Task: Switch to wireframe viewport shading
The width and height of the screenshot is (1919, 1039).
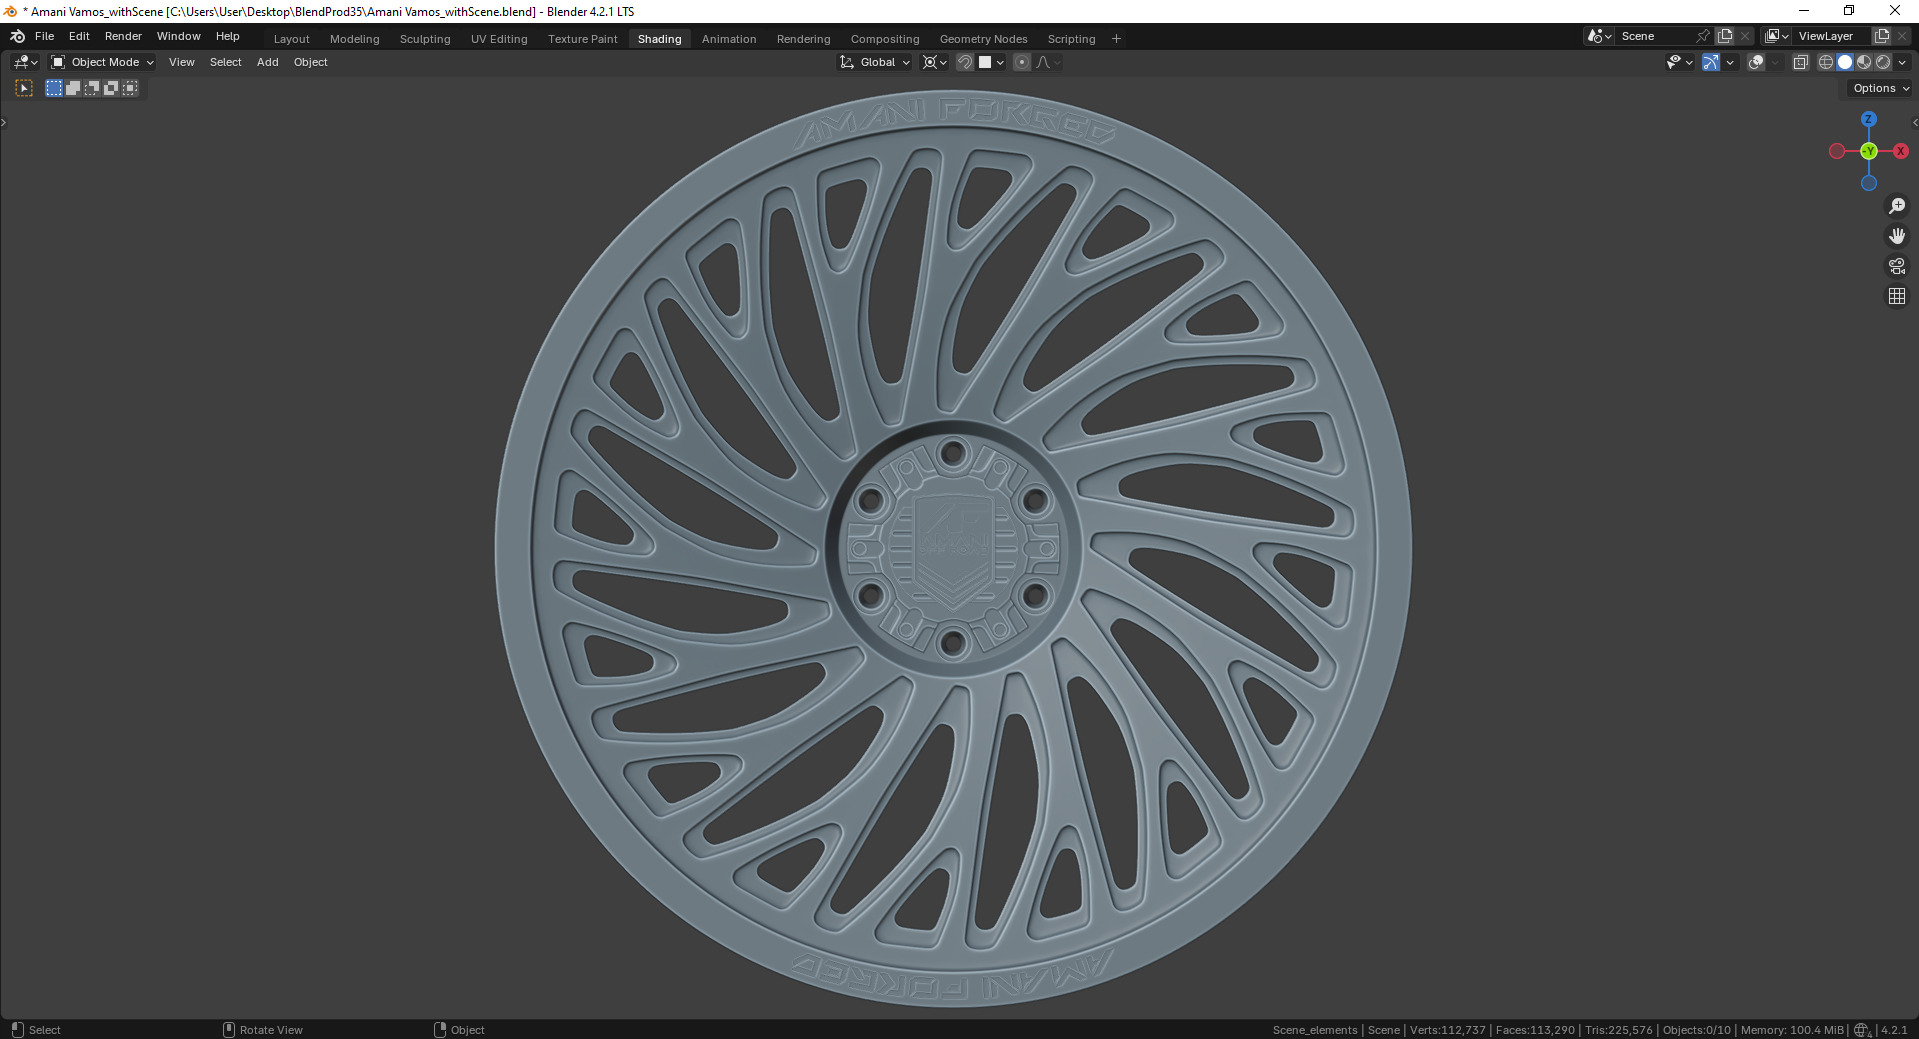Action: coord(1826,62)
